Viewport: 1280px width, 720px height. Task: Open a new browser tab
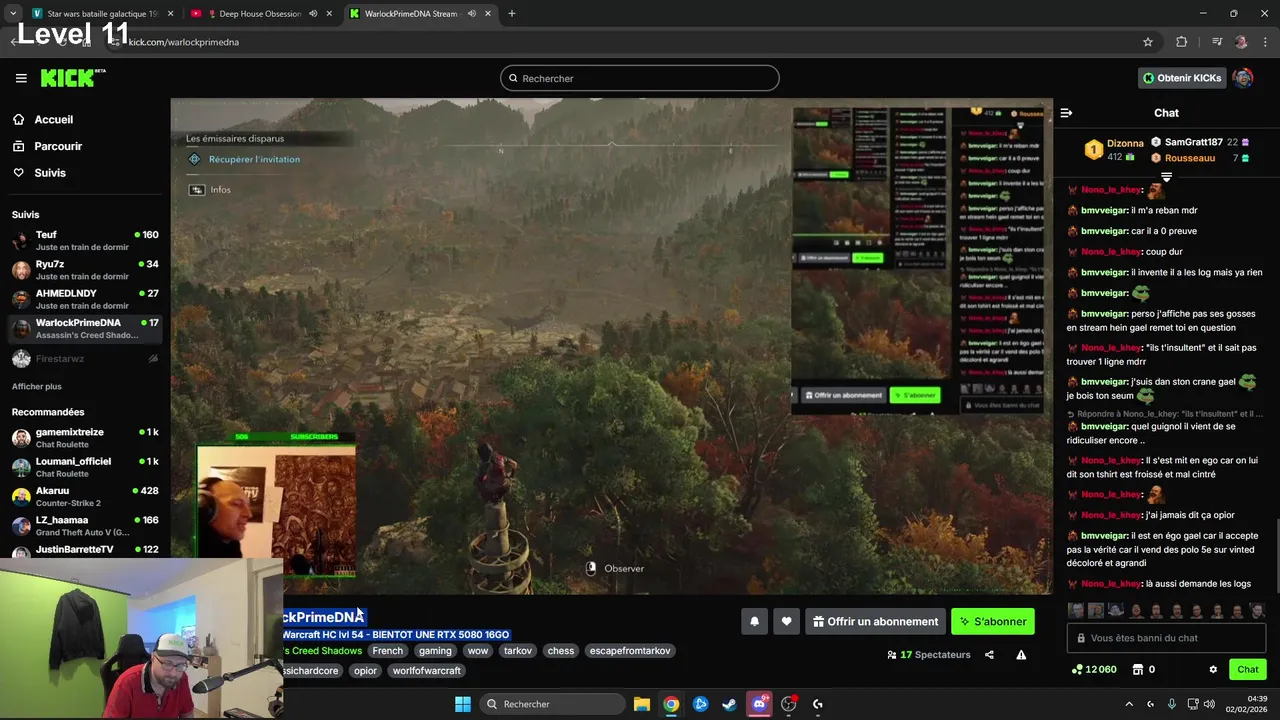click(512, 14)
